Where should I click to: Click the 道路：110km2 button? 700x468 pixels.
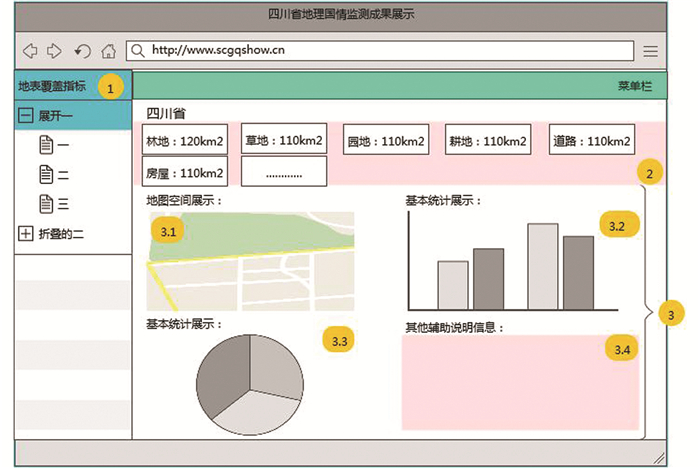click(x=591, y=141)
